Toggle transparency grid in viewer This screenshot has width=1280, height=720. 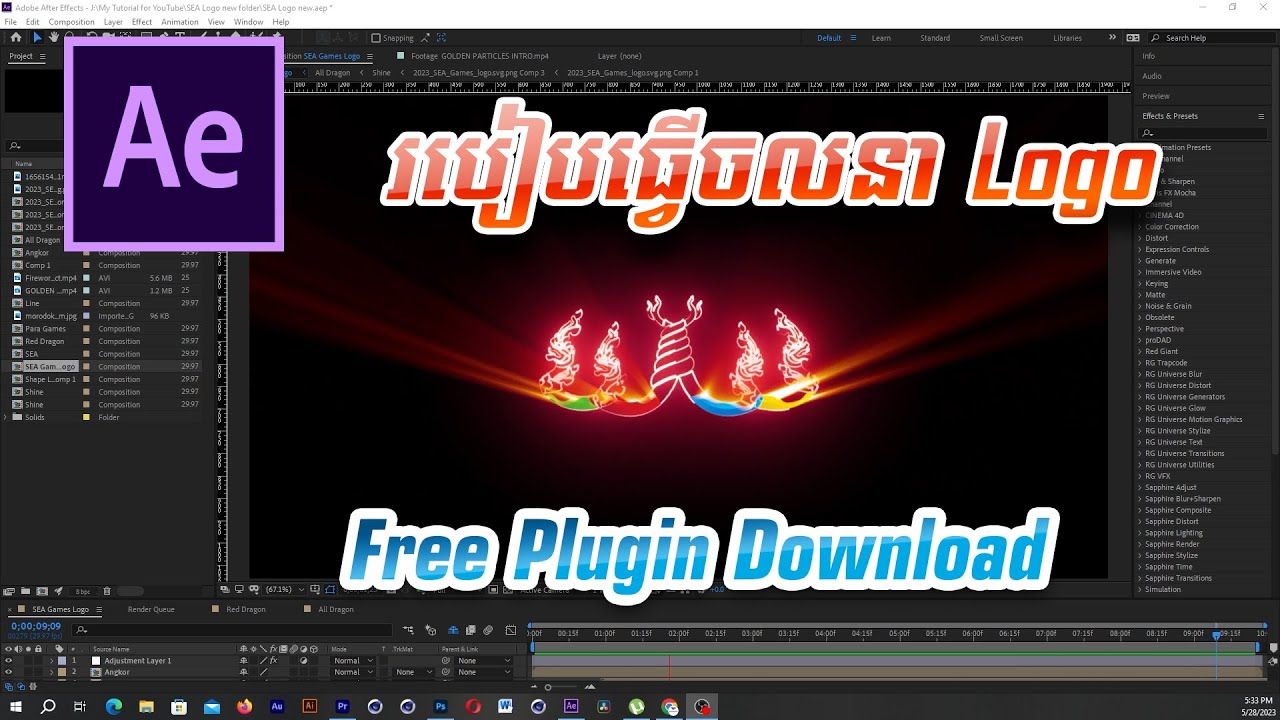(508, 590)
